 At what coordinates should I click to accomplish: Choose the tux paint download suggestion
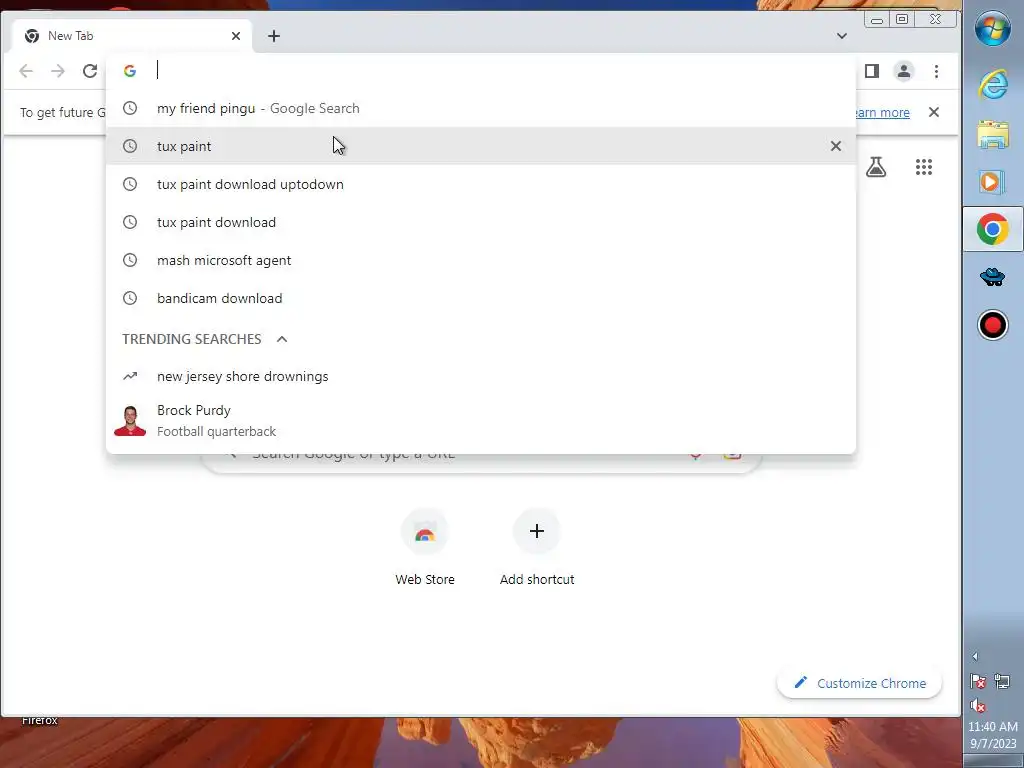[x=481, y=222]
